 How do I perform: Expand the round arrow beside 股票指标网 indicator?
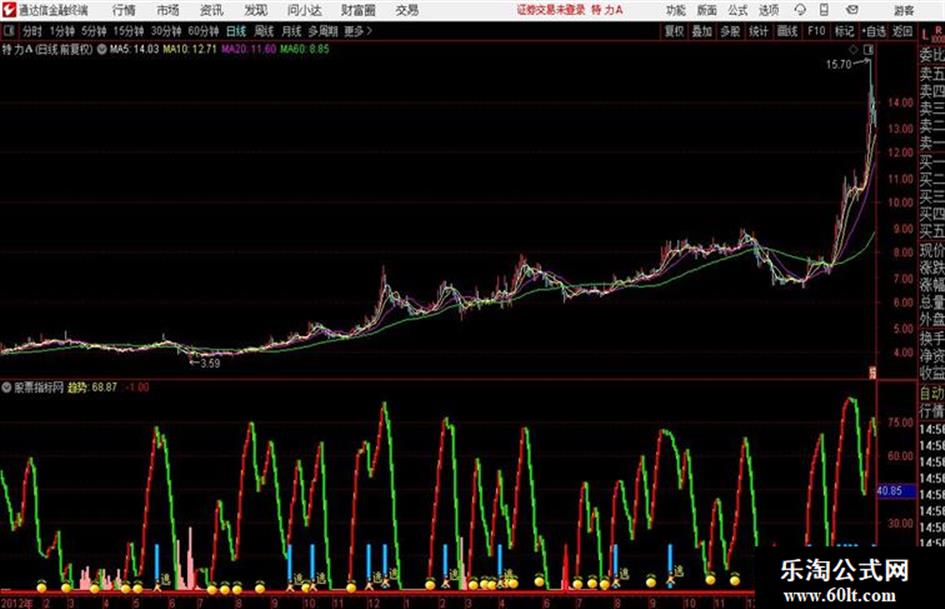coord(7,387)
